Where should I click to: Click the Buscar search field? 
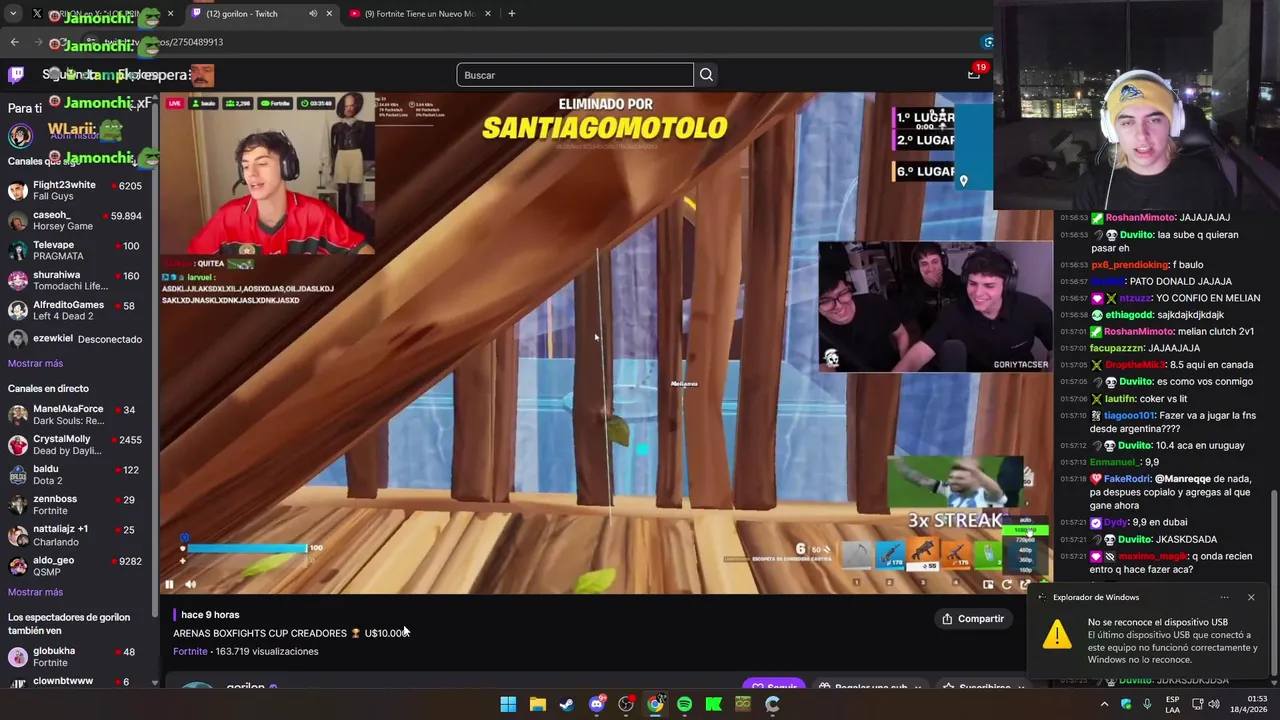pos(575,75)
